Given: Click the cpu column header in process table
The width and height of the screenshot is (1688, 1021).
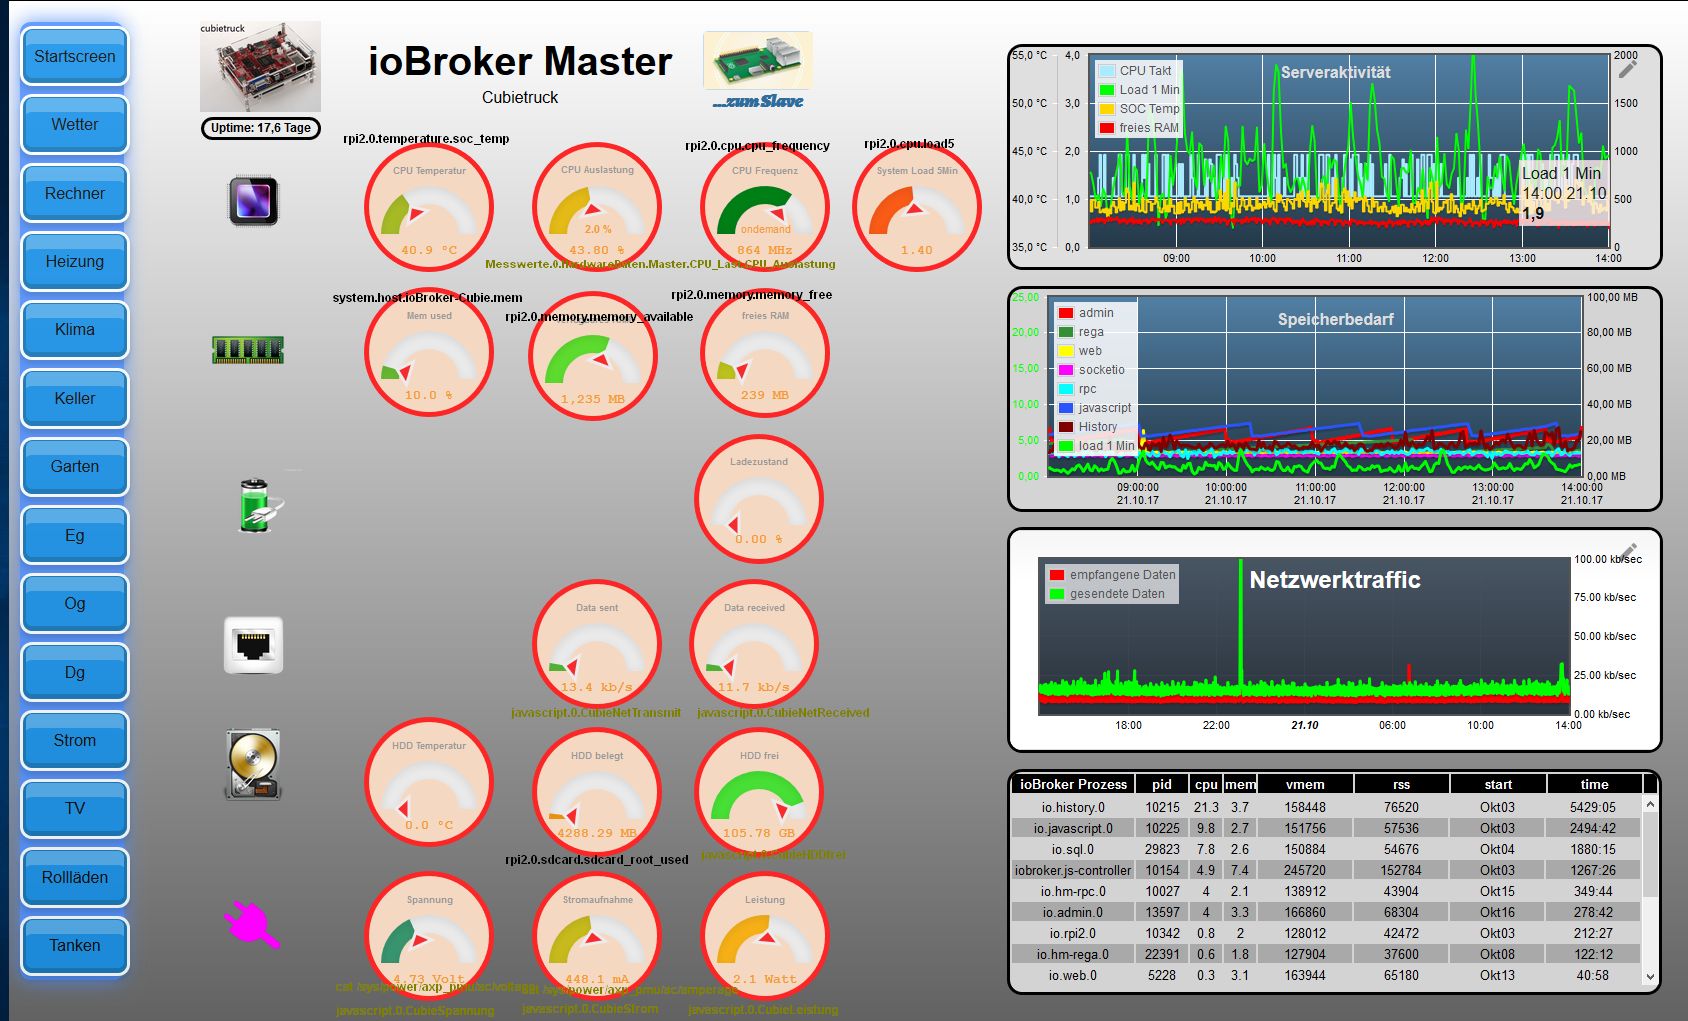Looking at the screenshot, I should click(x=1206, y=784).
